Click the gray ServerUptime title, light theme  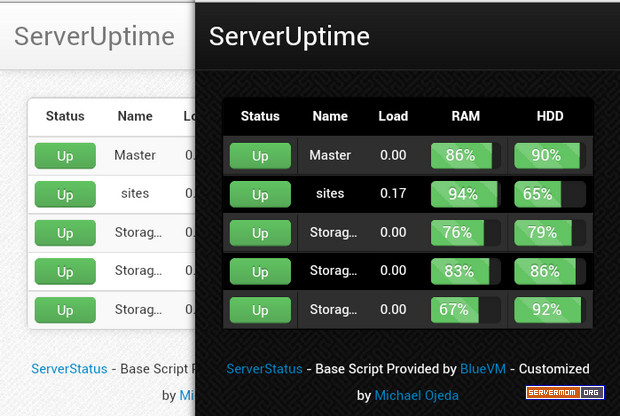pos(95,36)
